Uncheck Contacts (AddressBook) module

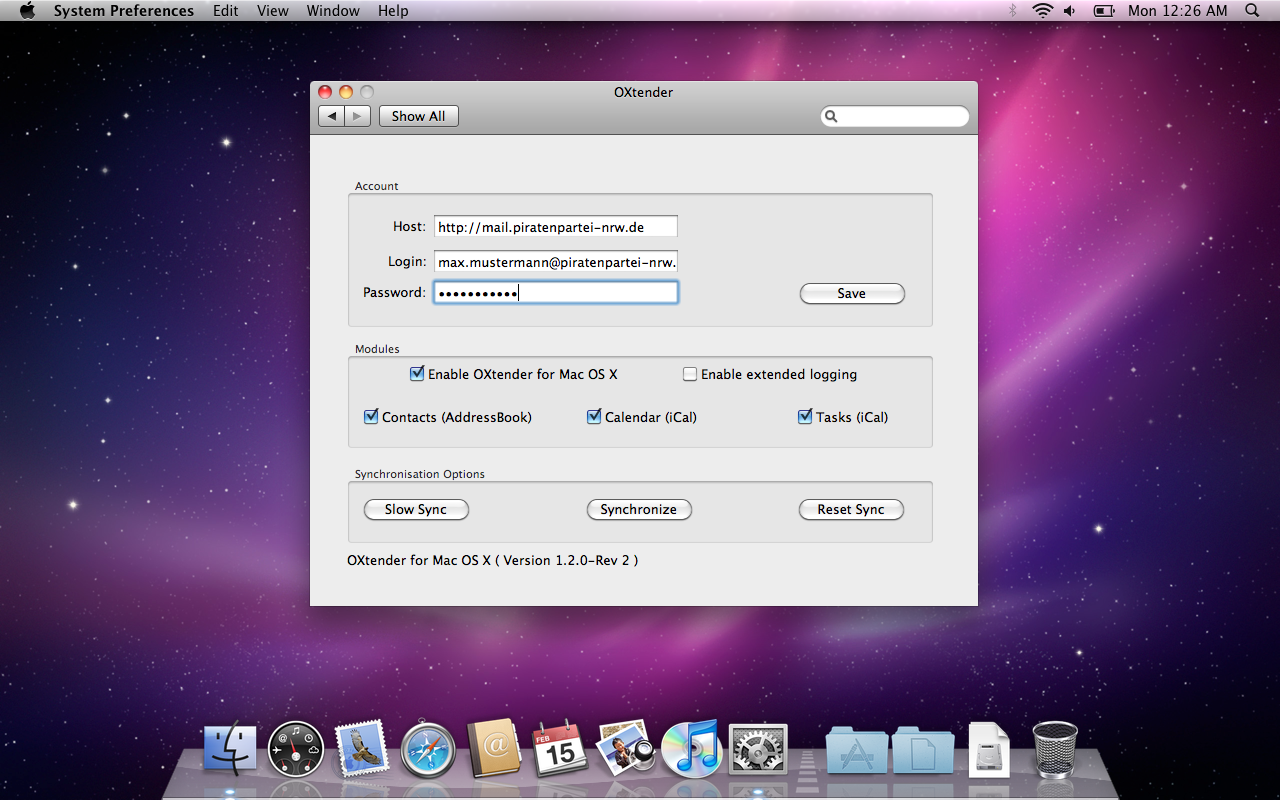pos(371,417)
